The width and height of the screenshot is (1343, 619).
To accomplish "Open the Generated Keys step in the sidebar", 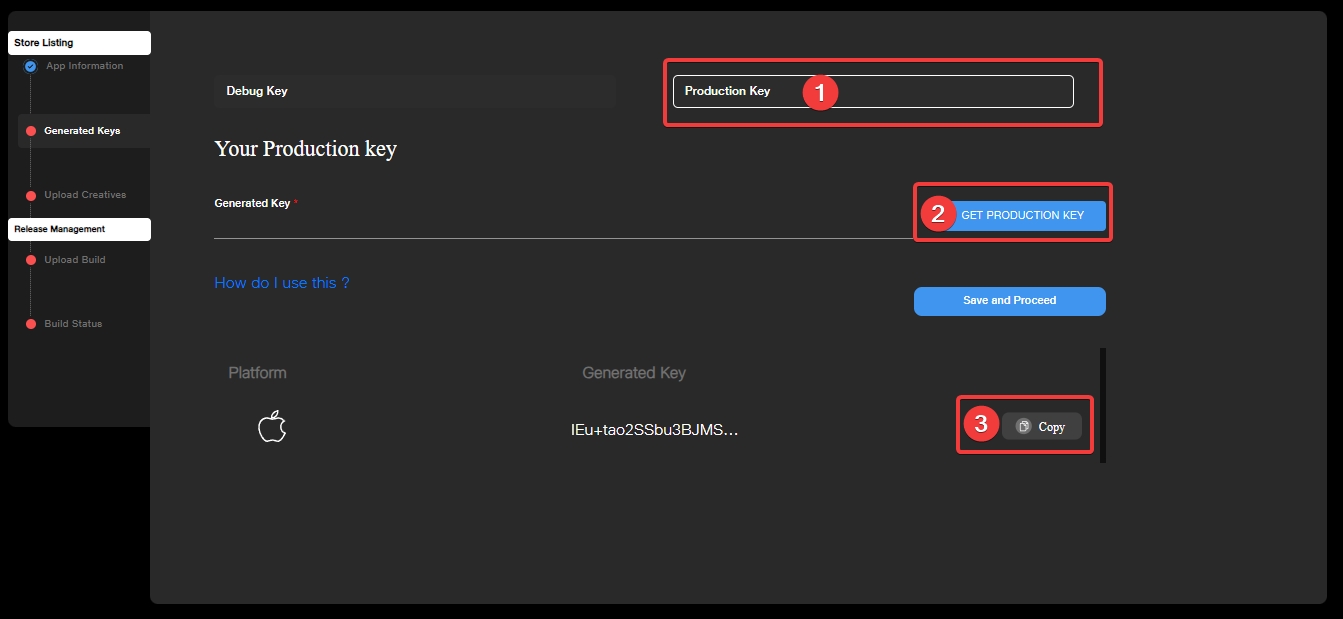I will tap(82, 131).
